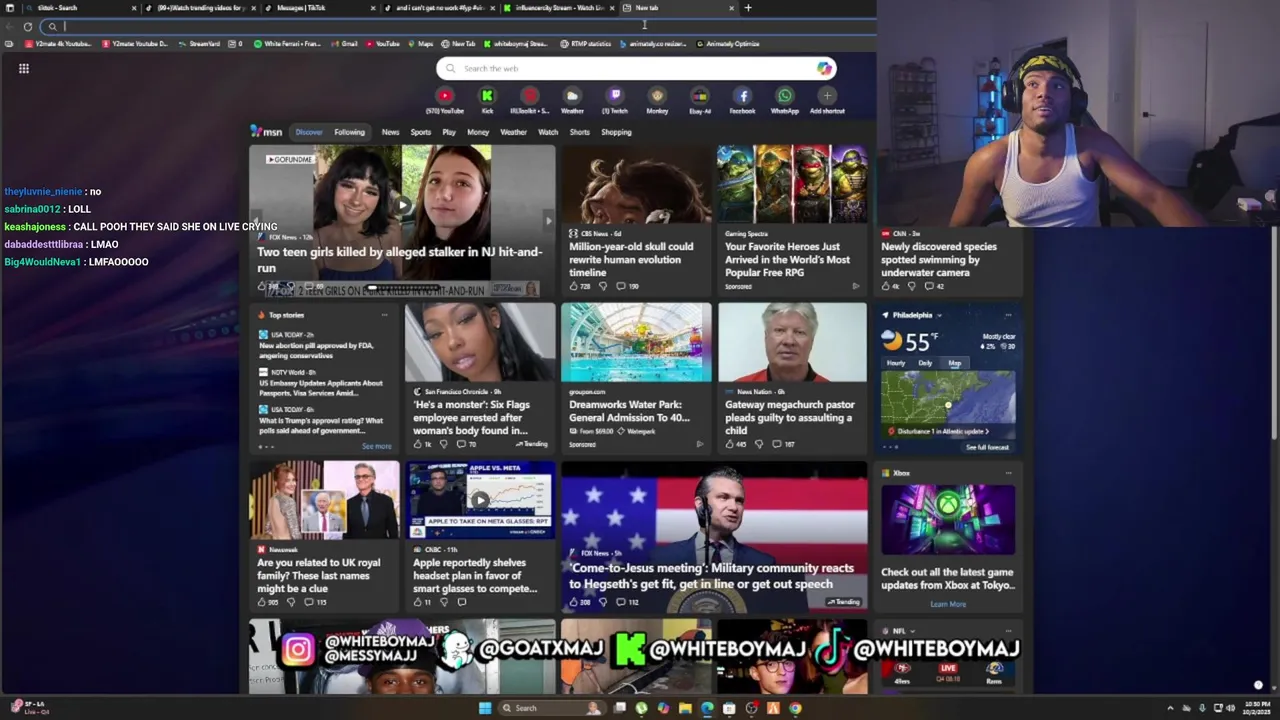1280x720 pixels.
Task: Open the Six Flags employee arrested article
Action: pyautogui.click(x=480, y=380)
